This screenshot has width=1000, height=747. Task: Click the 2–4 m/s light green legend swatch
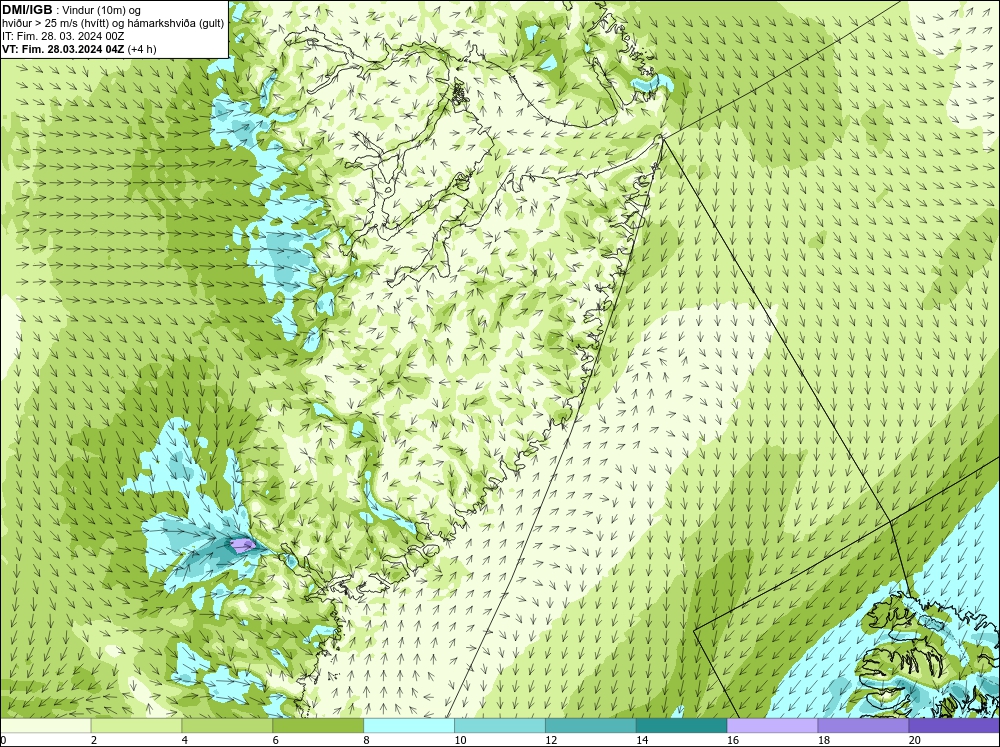[x=136, y=725]
